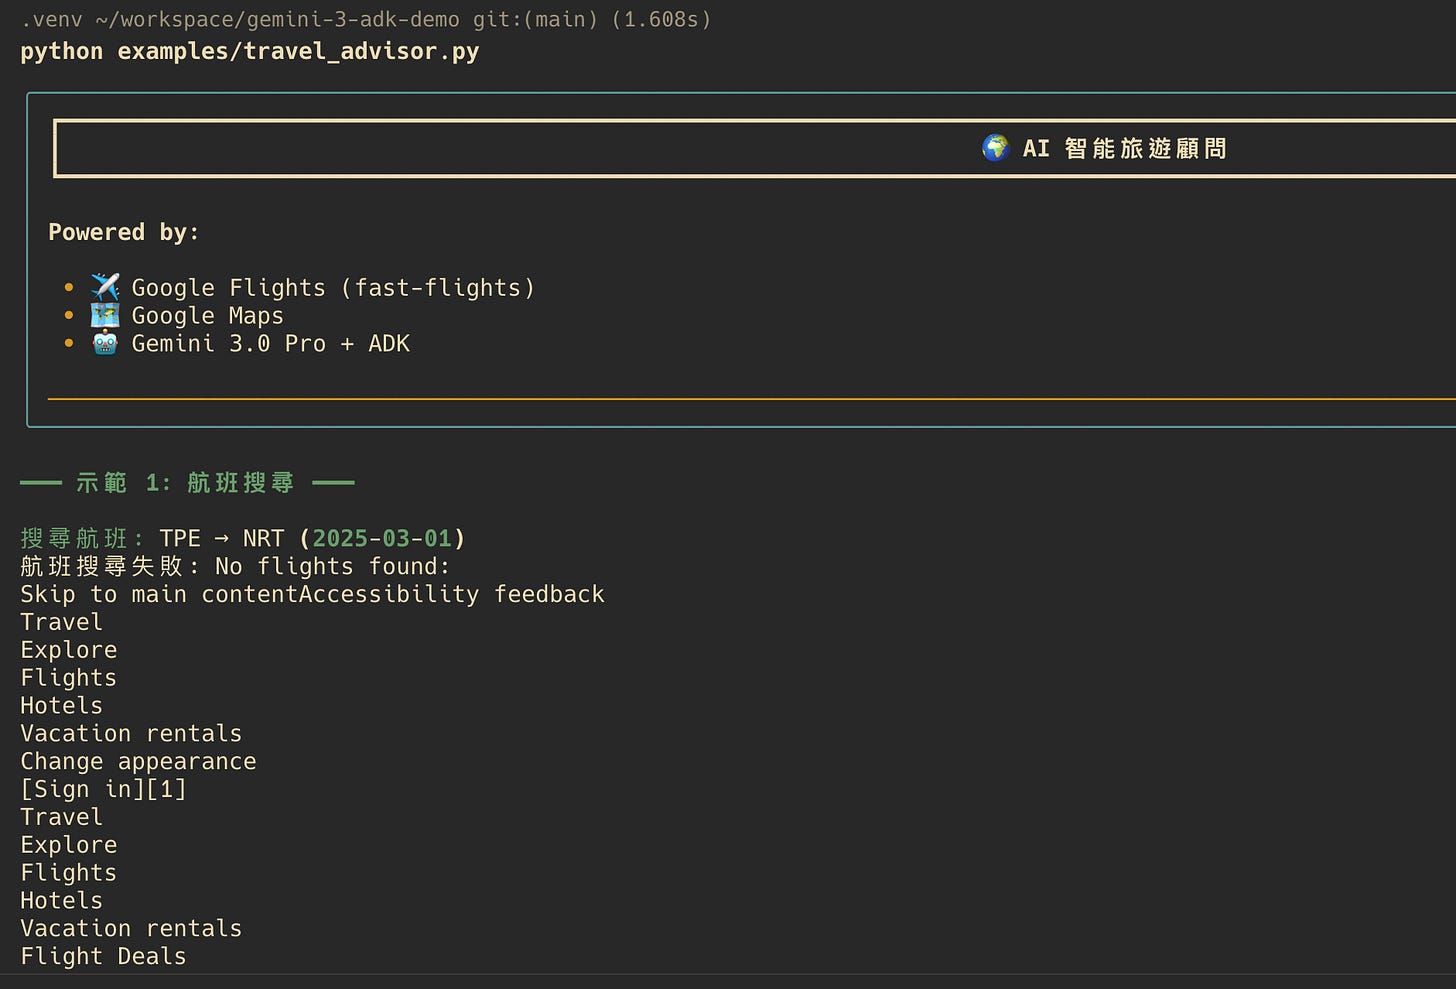
Task: Click "Vacation rentals" line above "Change appearance"
Action: (x=131, y=734)
